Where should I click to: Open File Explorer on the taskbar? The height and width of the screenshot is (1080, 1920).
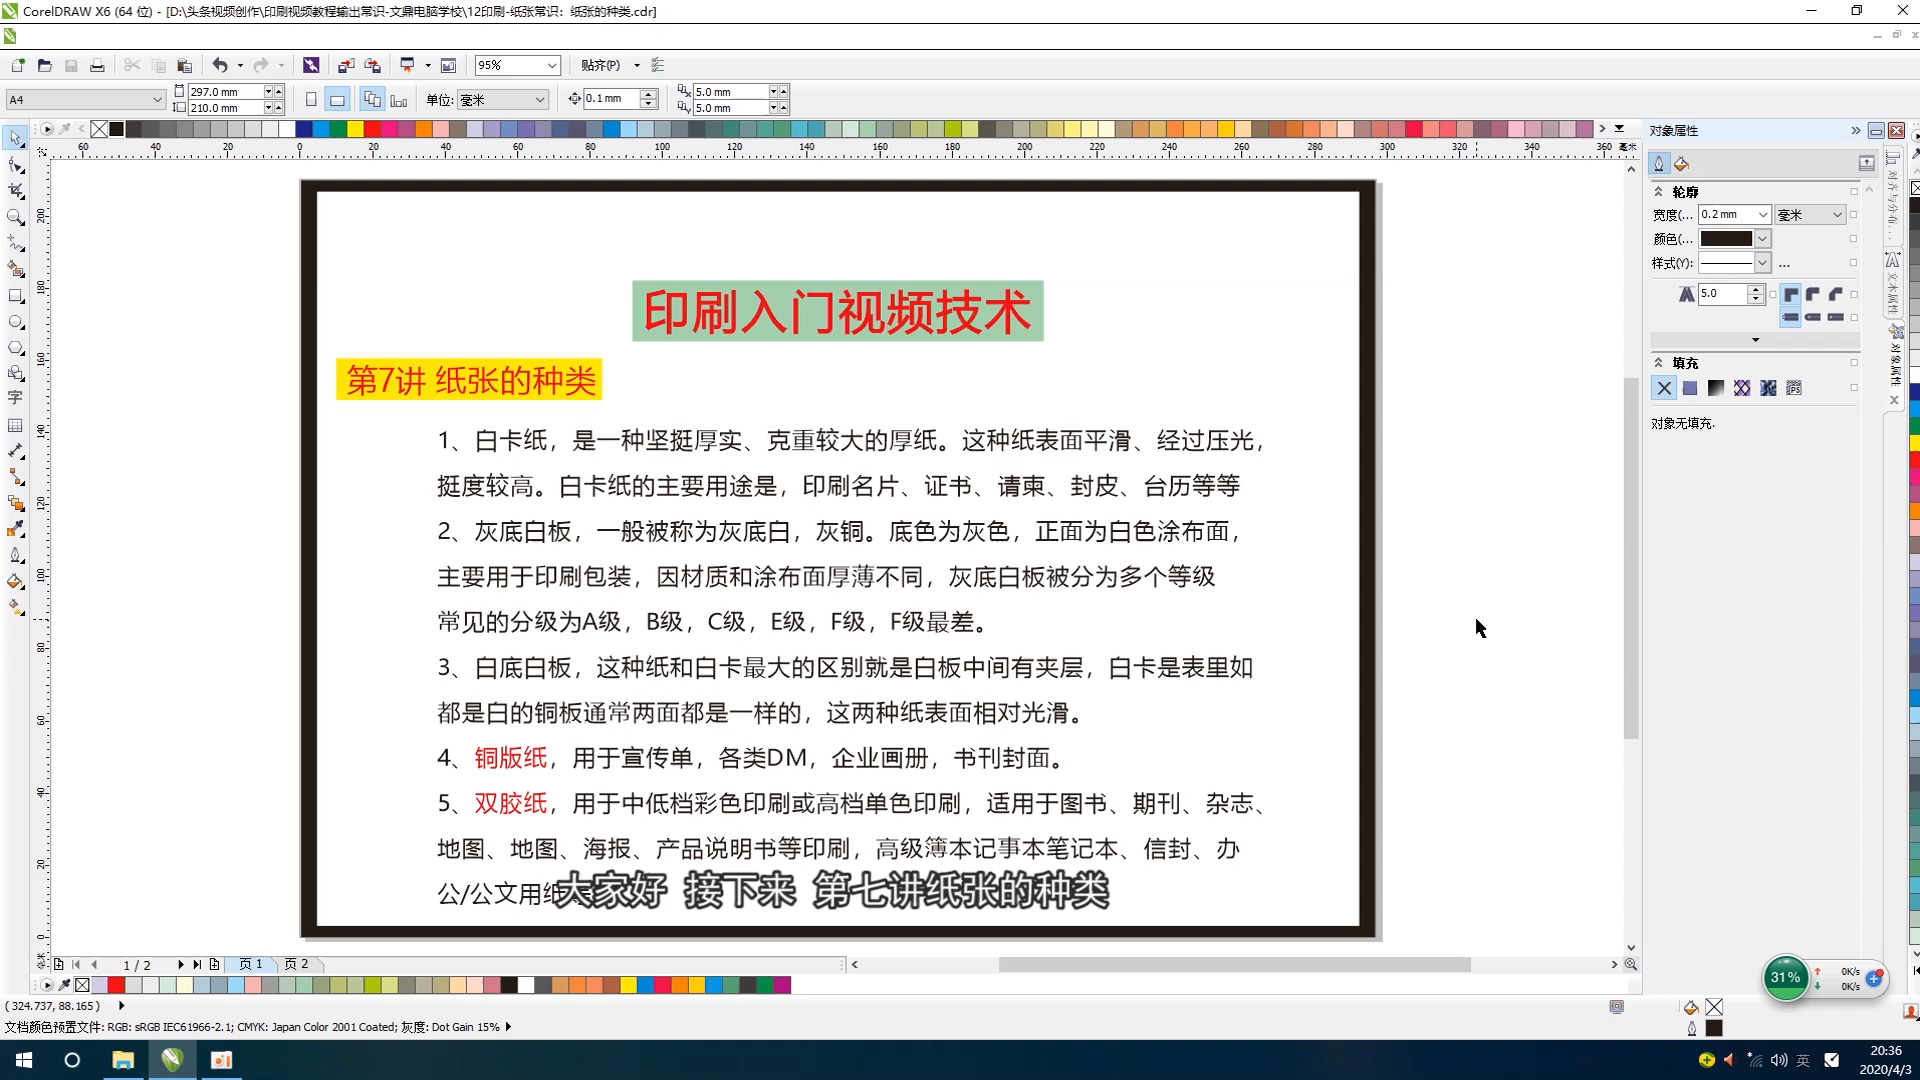(x=123, y=1060)
